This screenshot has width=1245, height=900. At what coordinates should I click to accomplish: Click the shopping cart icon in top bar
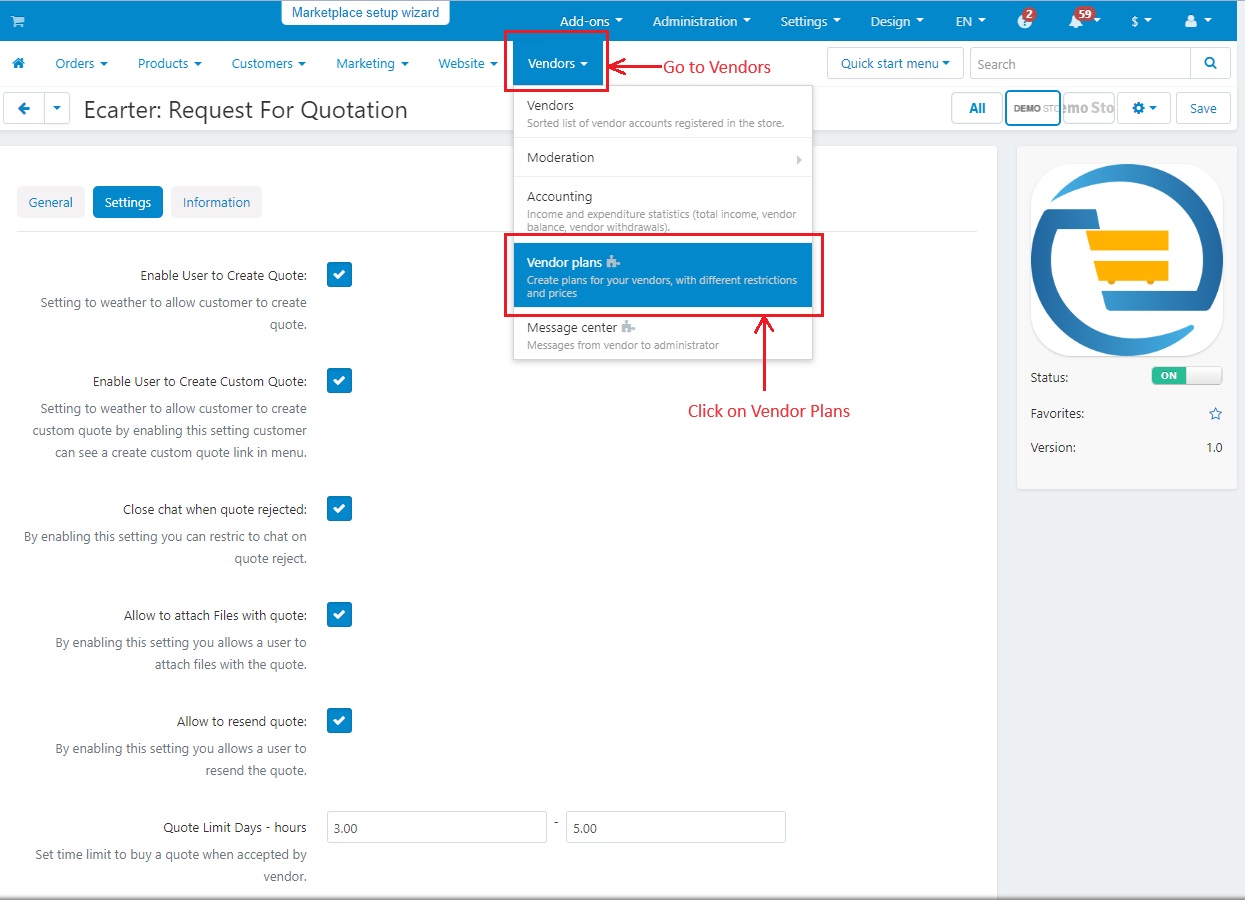[x=18, y=21]
